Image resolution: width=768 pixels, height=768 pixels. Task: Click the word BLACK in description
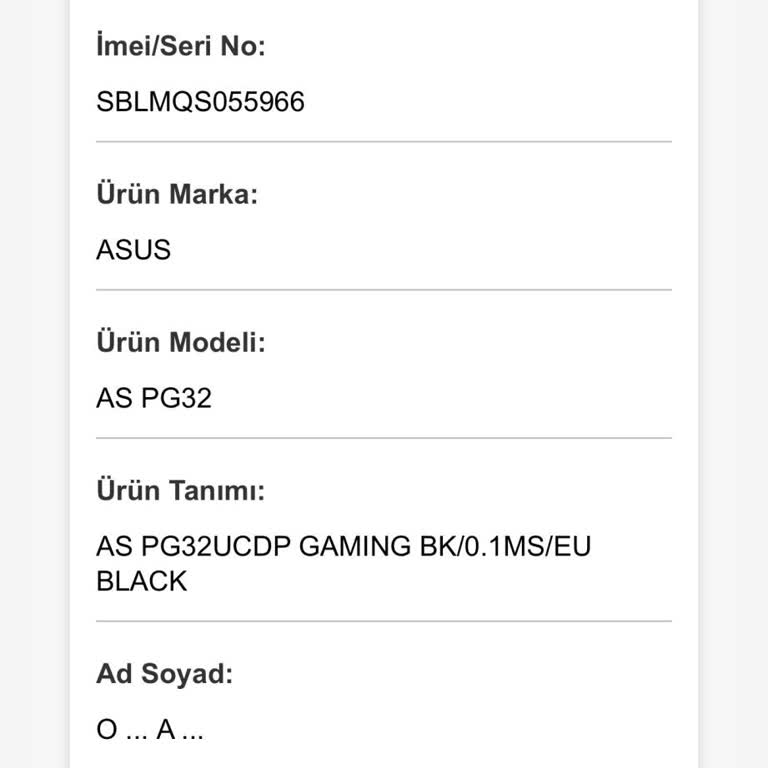[x=141, y=581]
